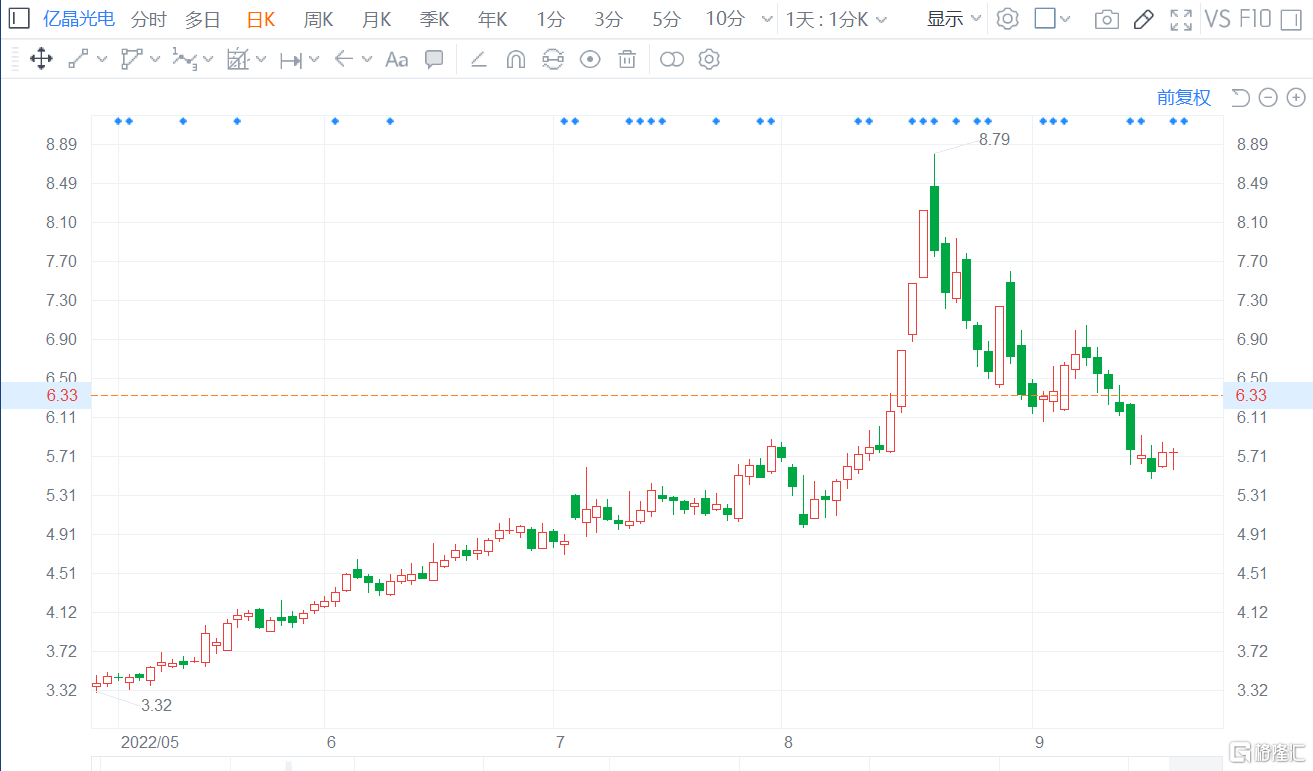This screenshot has width=1313, height=771.
Task: Zoom out chart with minus icon
Action: 1268,97
